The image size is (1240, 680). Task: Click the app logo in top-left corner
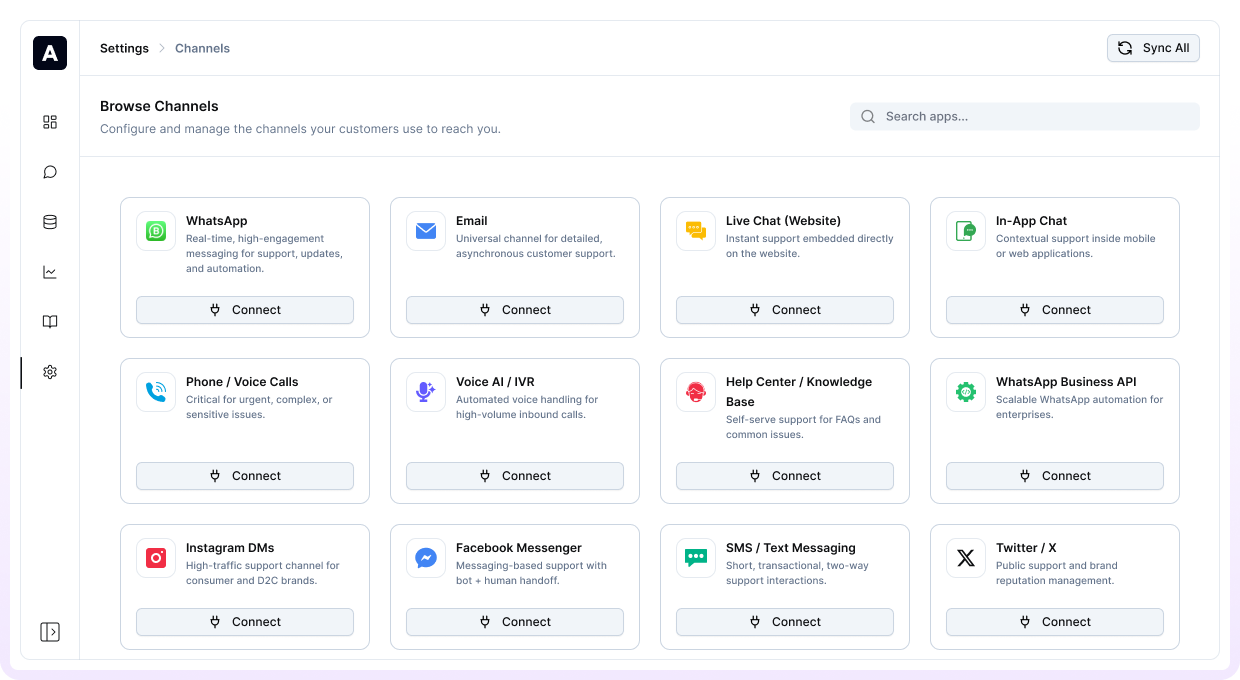point(50,53)
